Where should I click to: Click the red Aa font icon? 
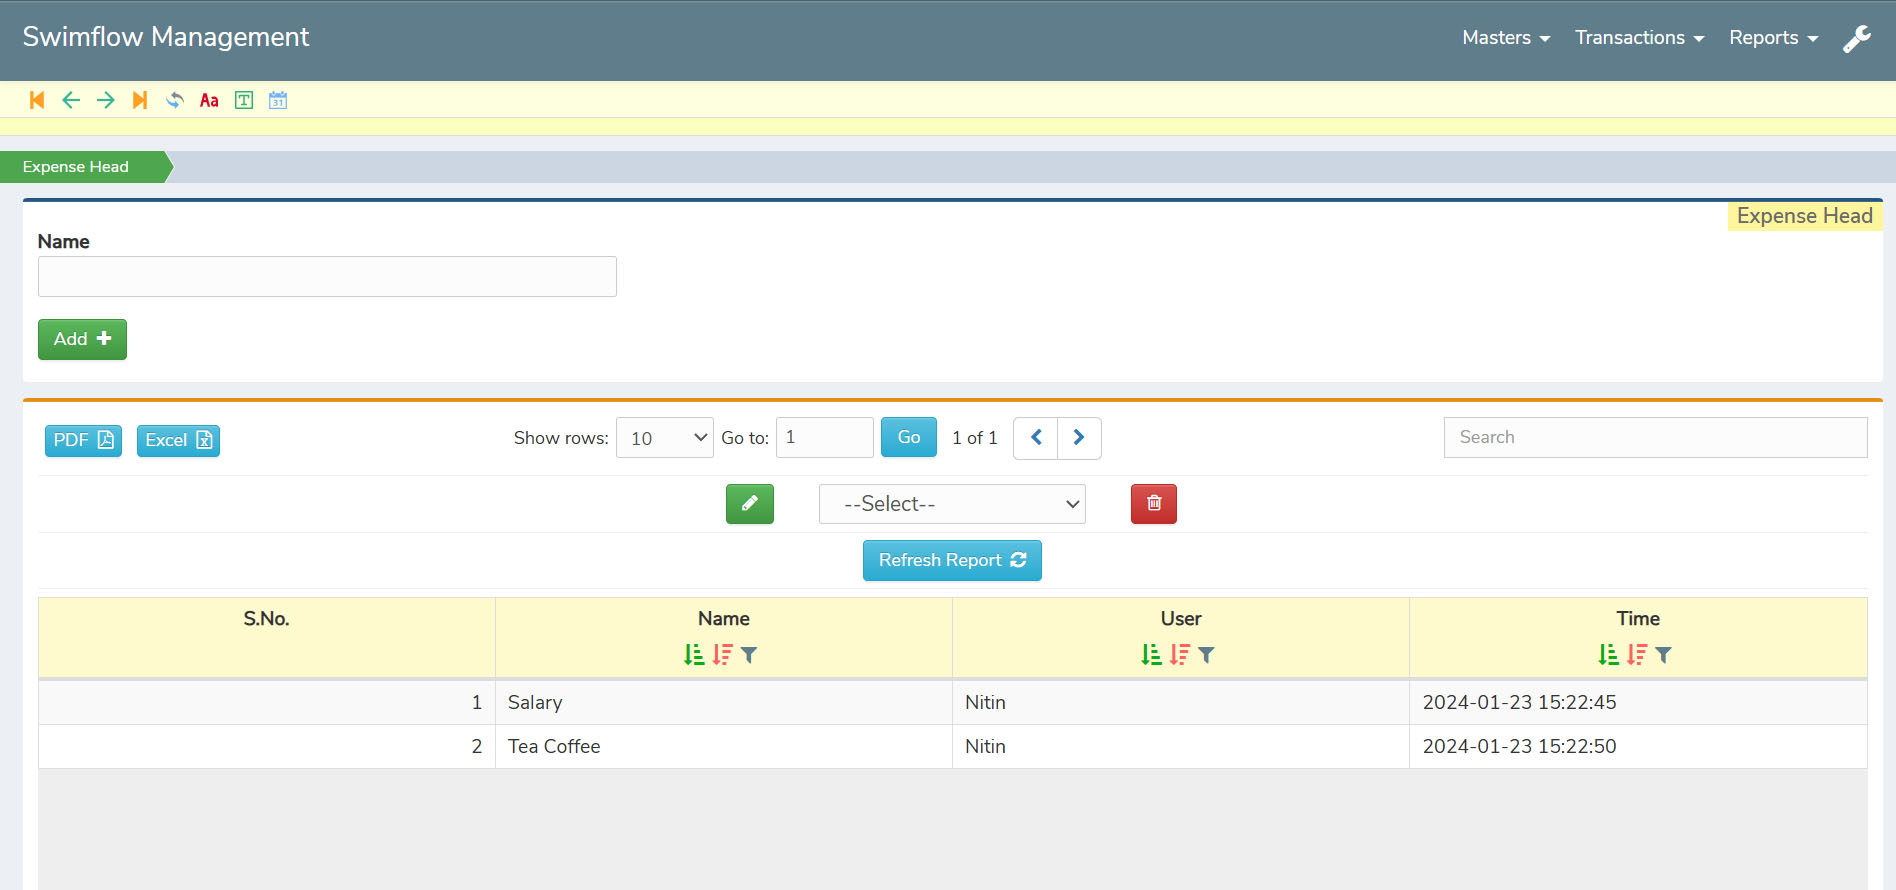pos(209,100)
